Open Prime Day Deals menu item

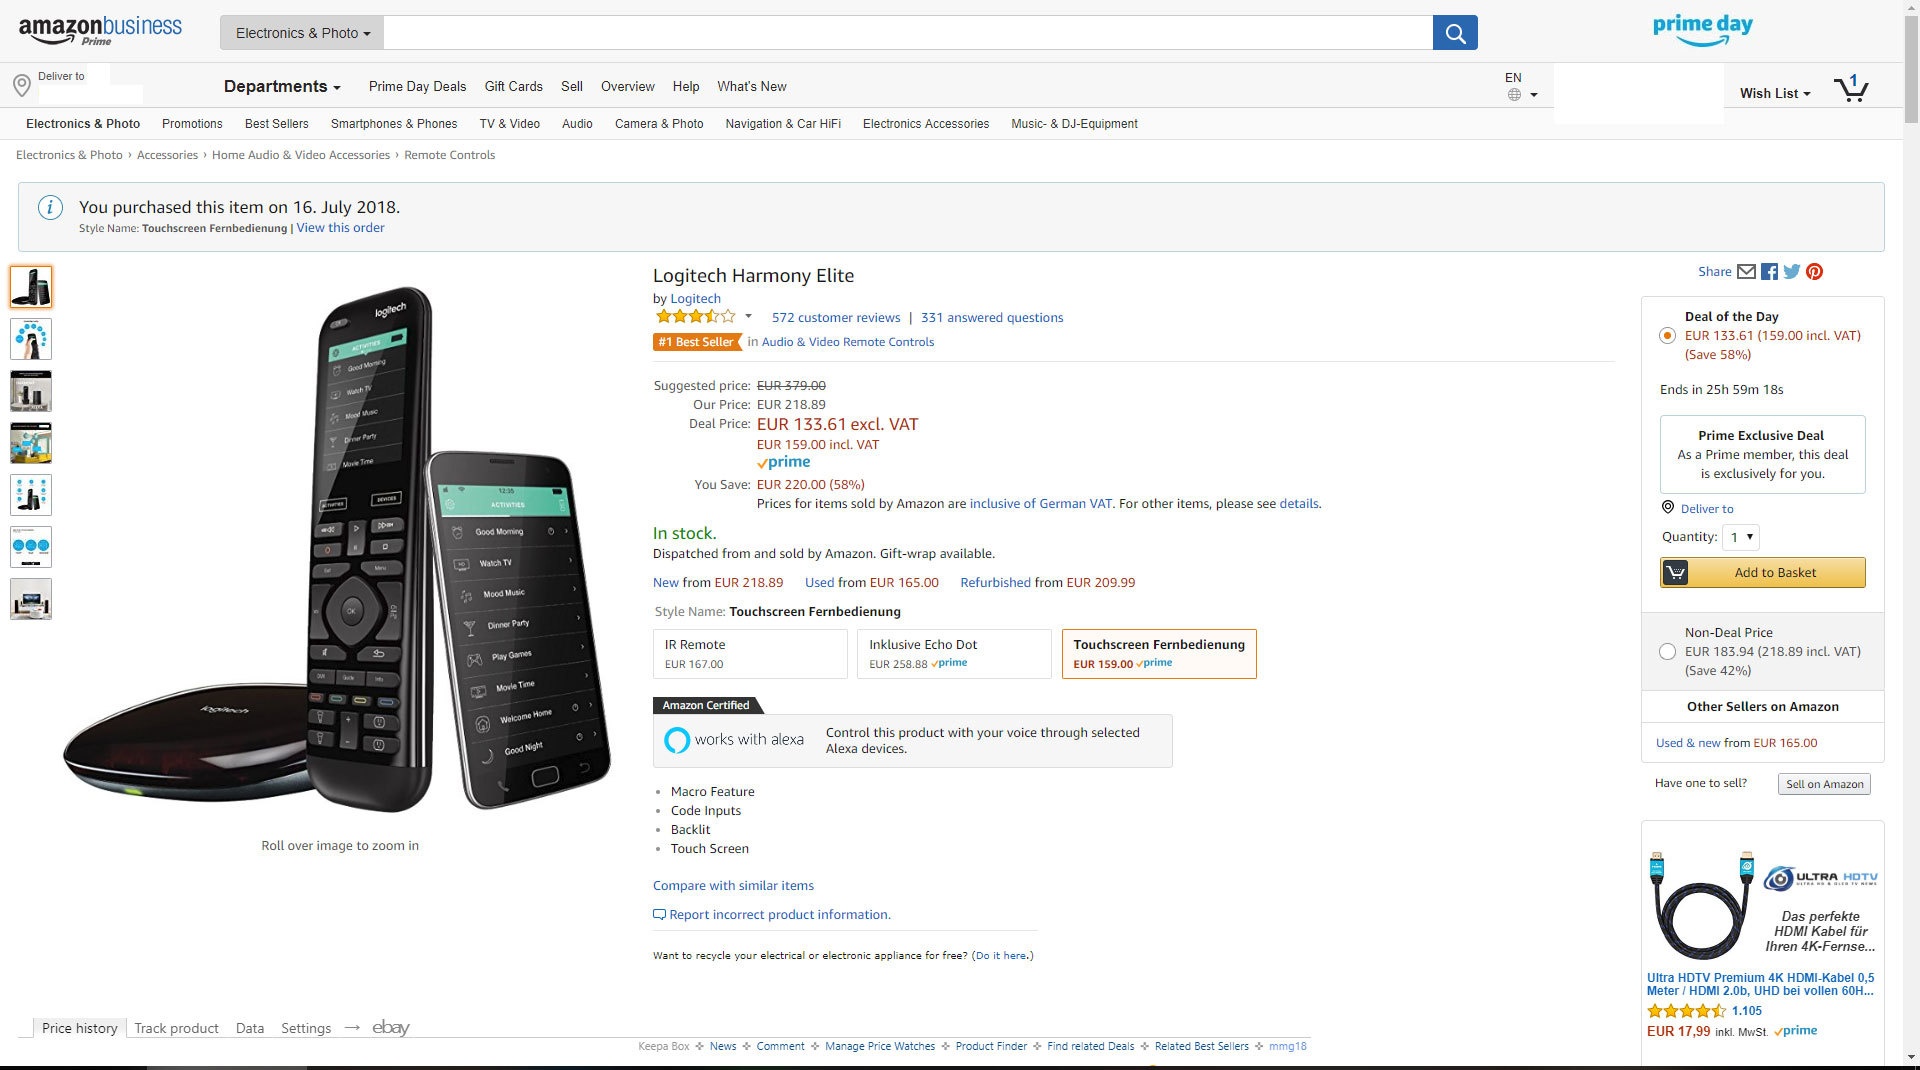click(x=417, y=87)
